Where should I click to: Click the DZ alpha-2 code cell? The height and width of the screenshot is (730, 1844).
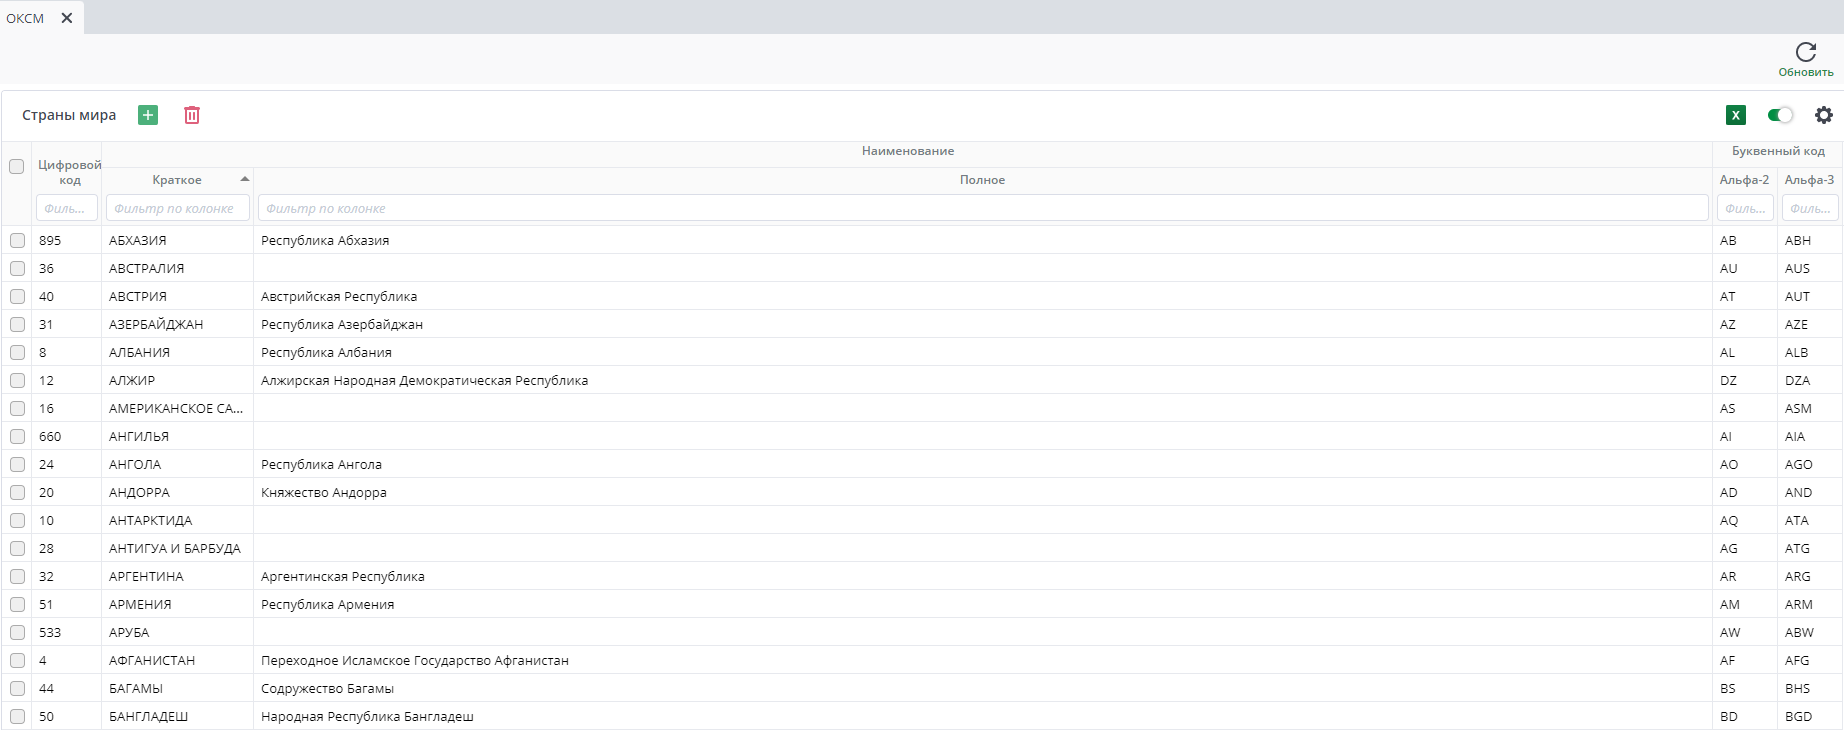pyautogui.click(x=1745, y=380)
